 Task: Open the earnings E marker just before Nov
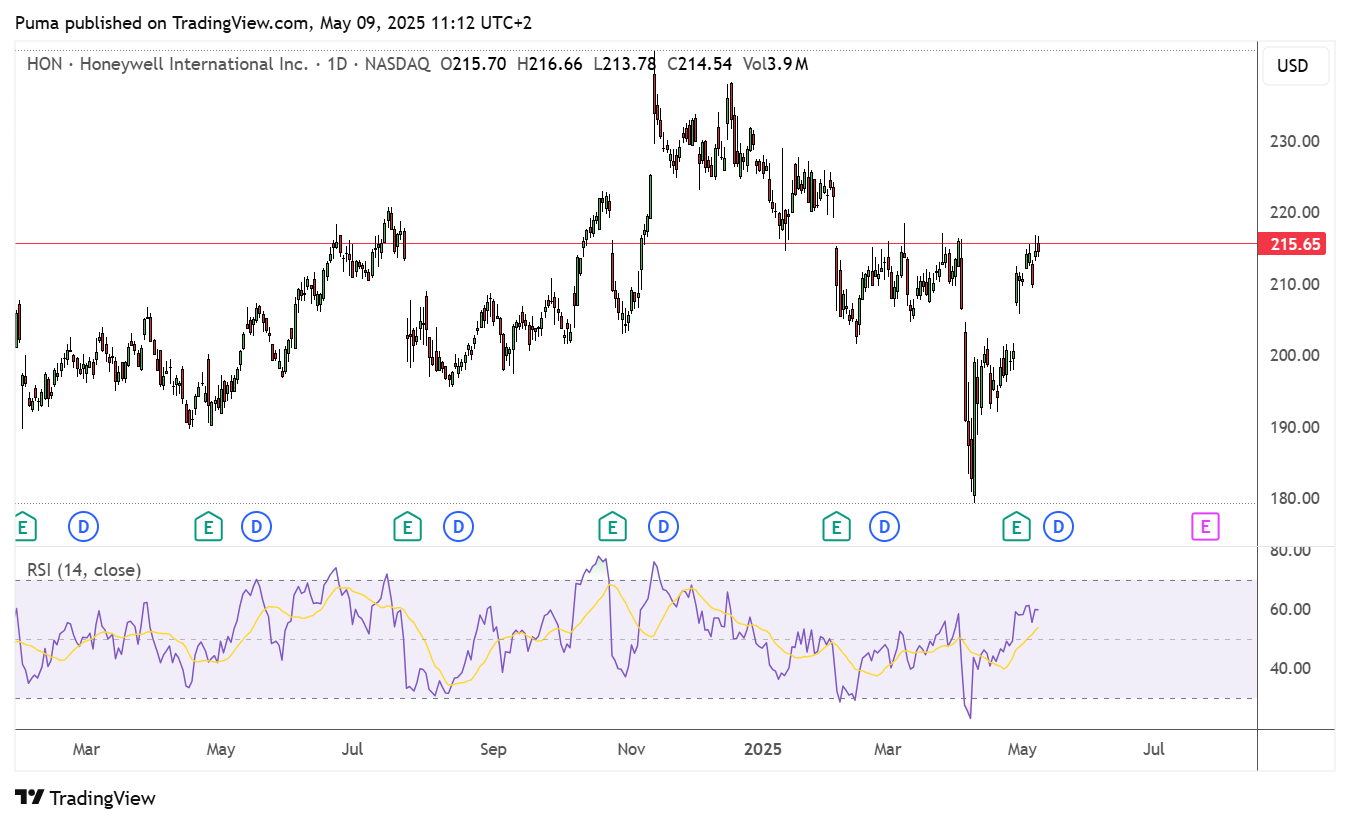[612, 526]
